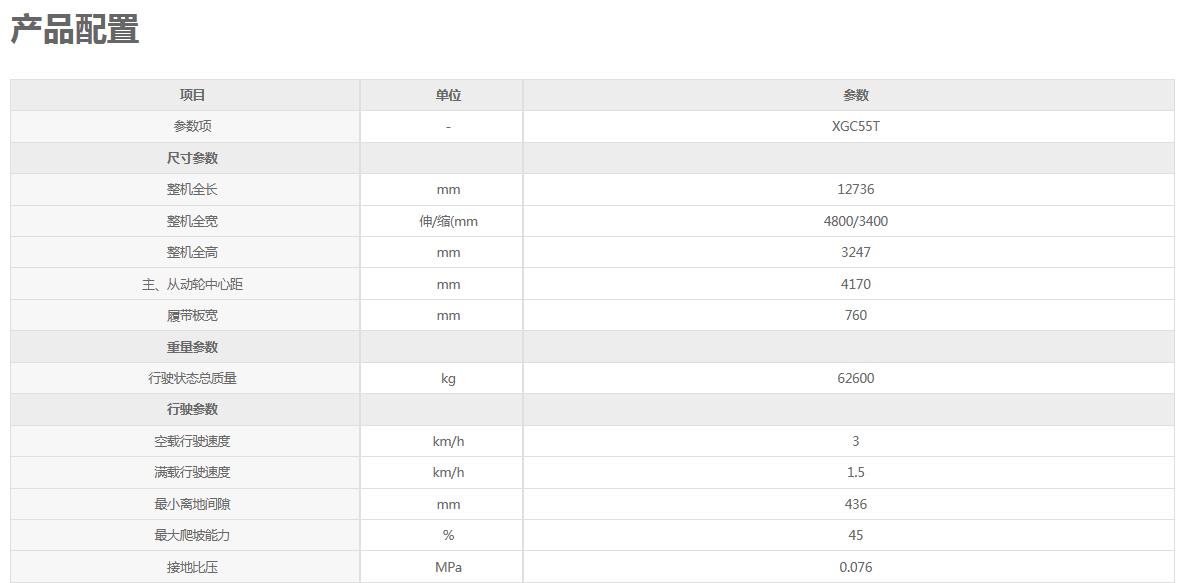Click the 整机全高 row label
This screenshot has width=1185, height=583.
click(192, 253)
